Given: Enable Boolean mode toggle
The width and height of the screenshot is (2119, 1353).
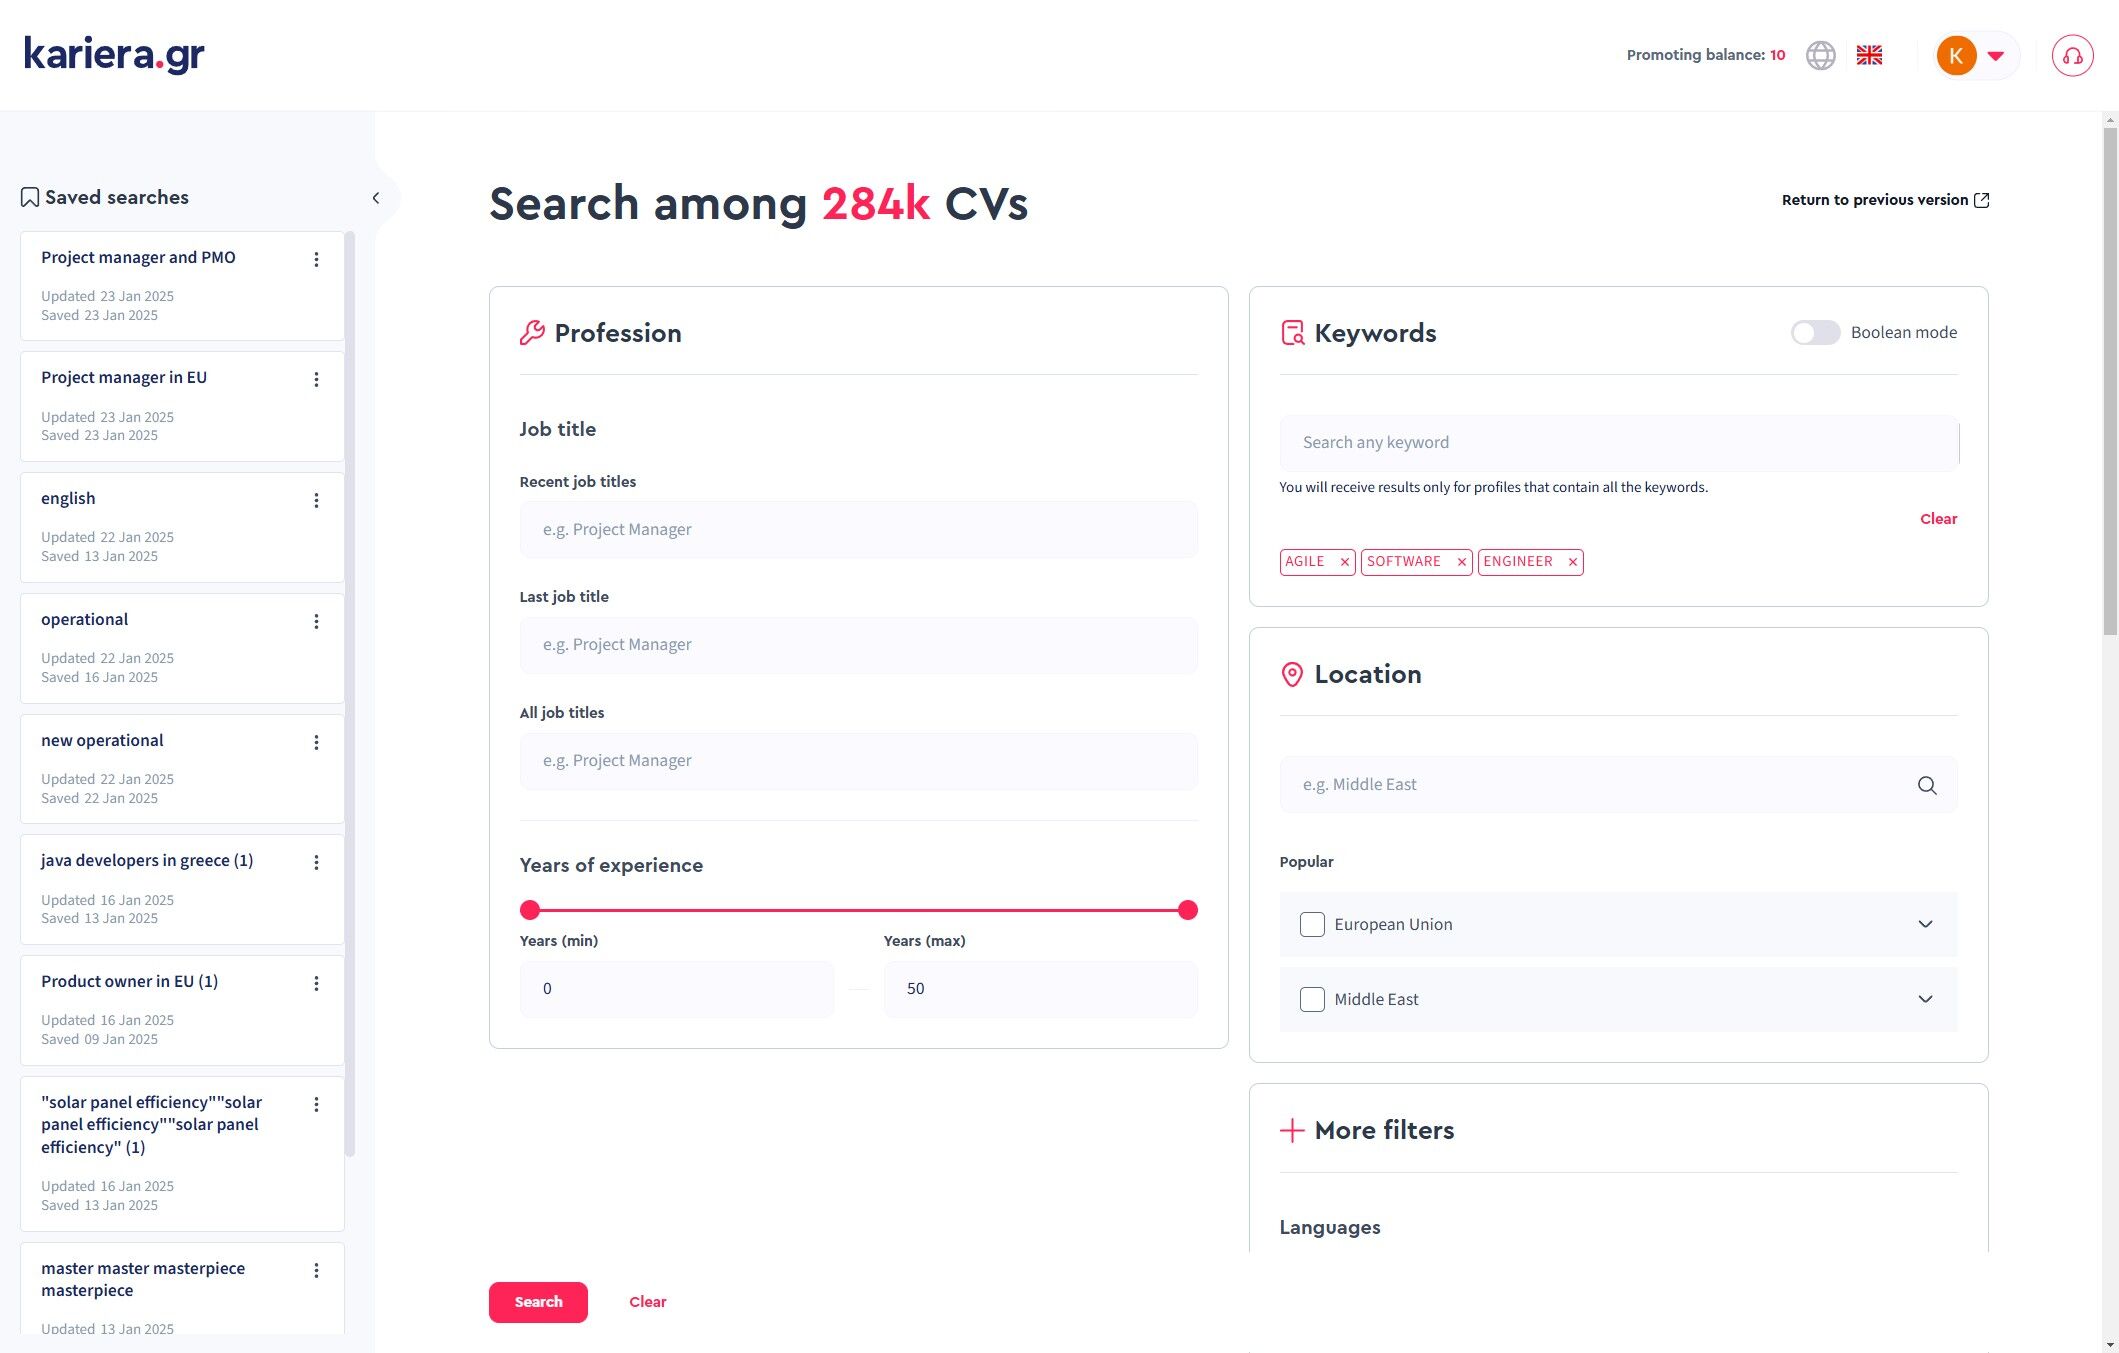Looking at the screenshot, I should pyautogui.click(x=1814, y=333).
